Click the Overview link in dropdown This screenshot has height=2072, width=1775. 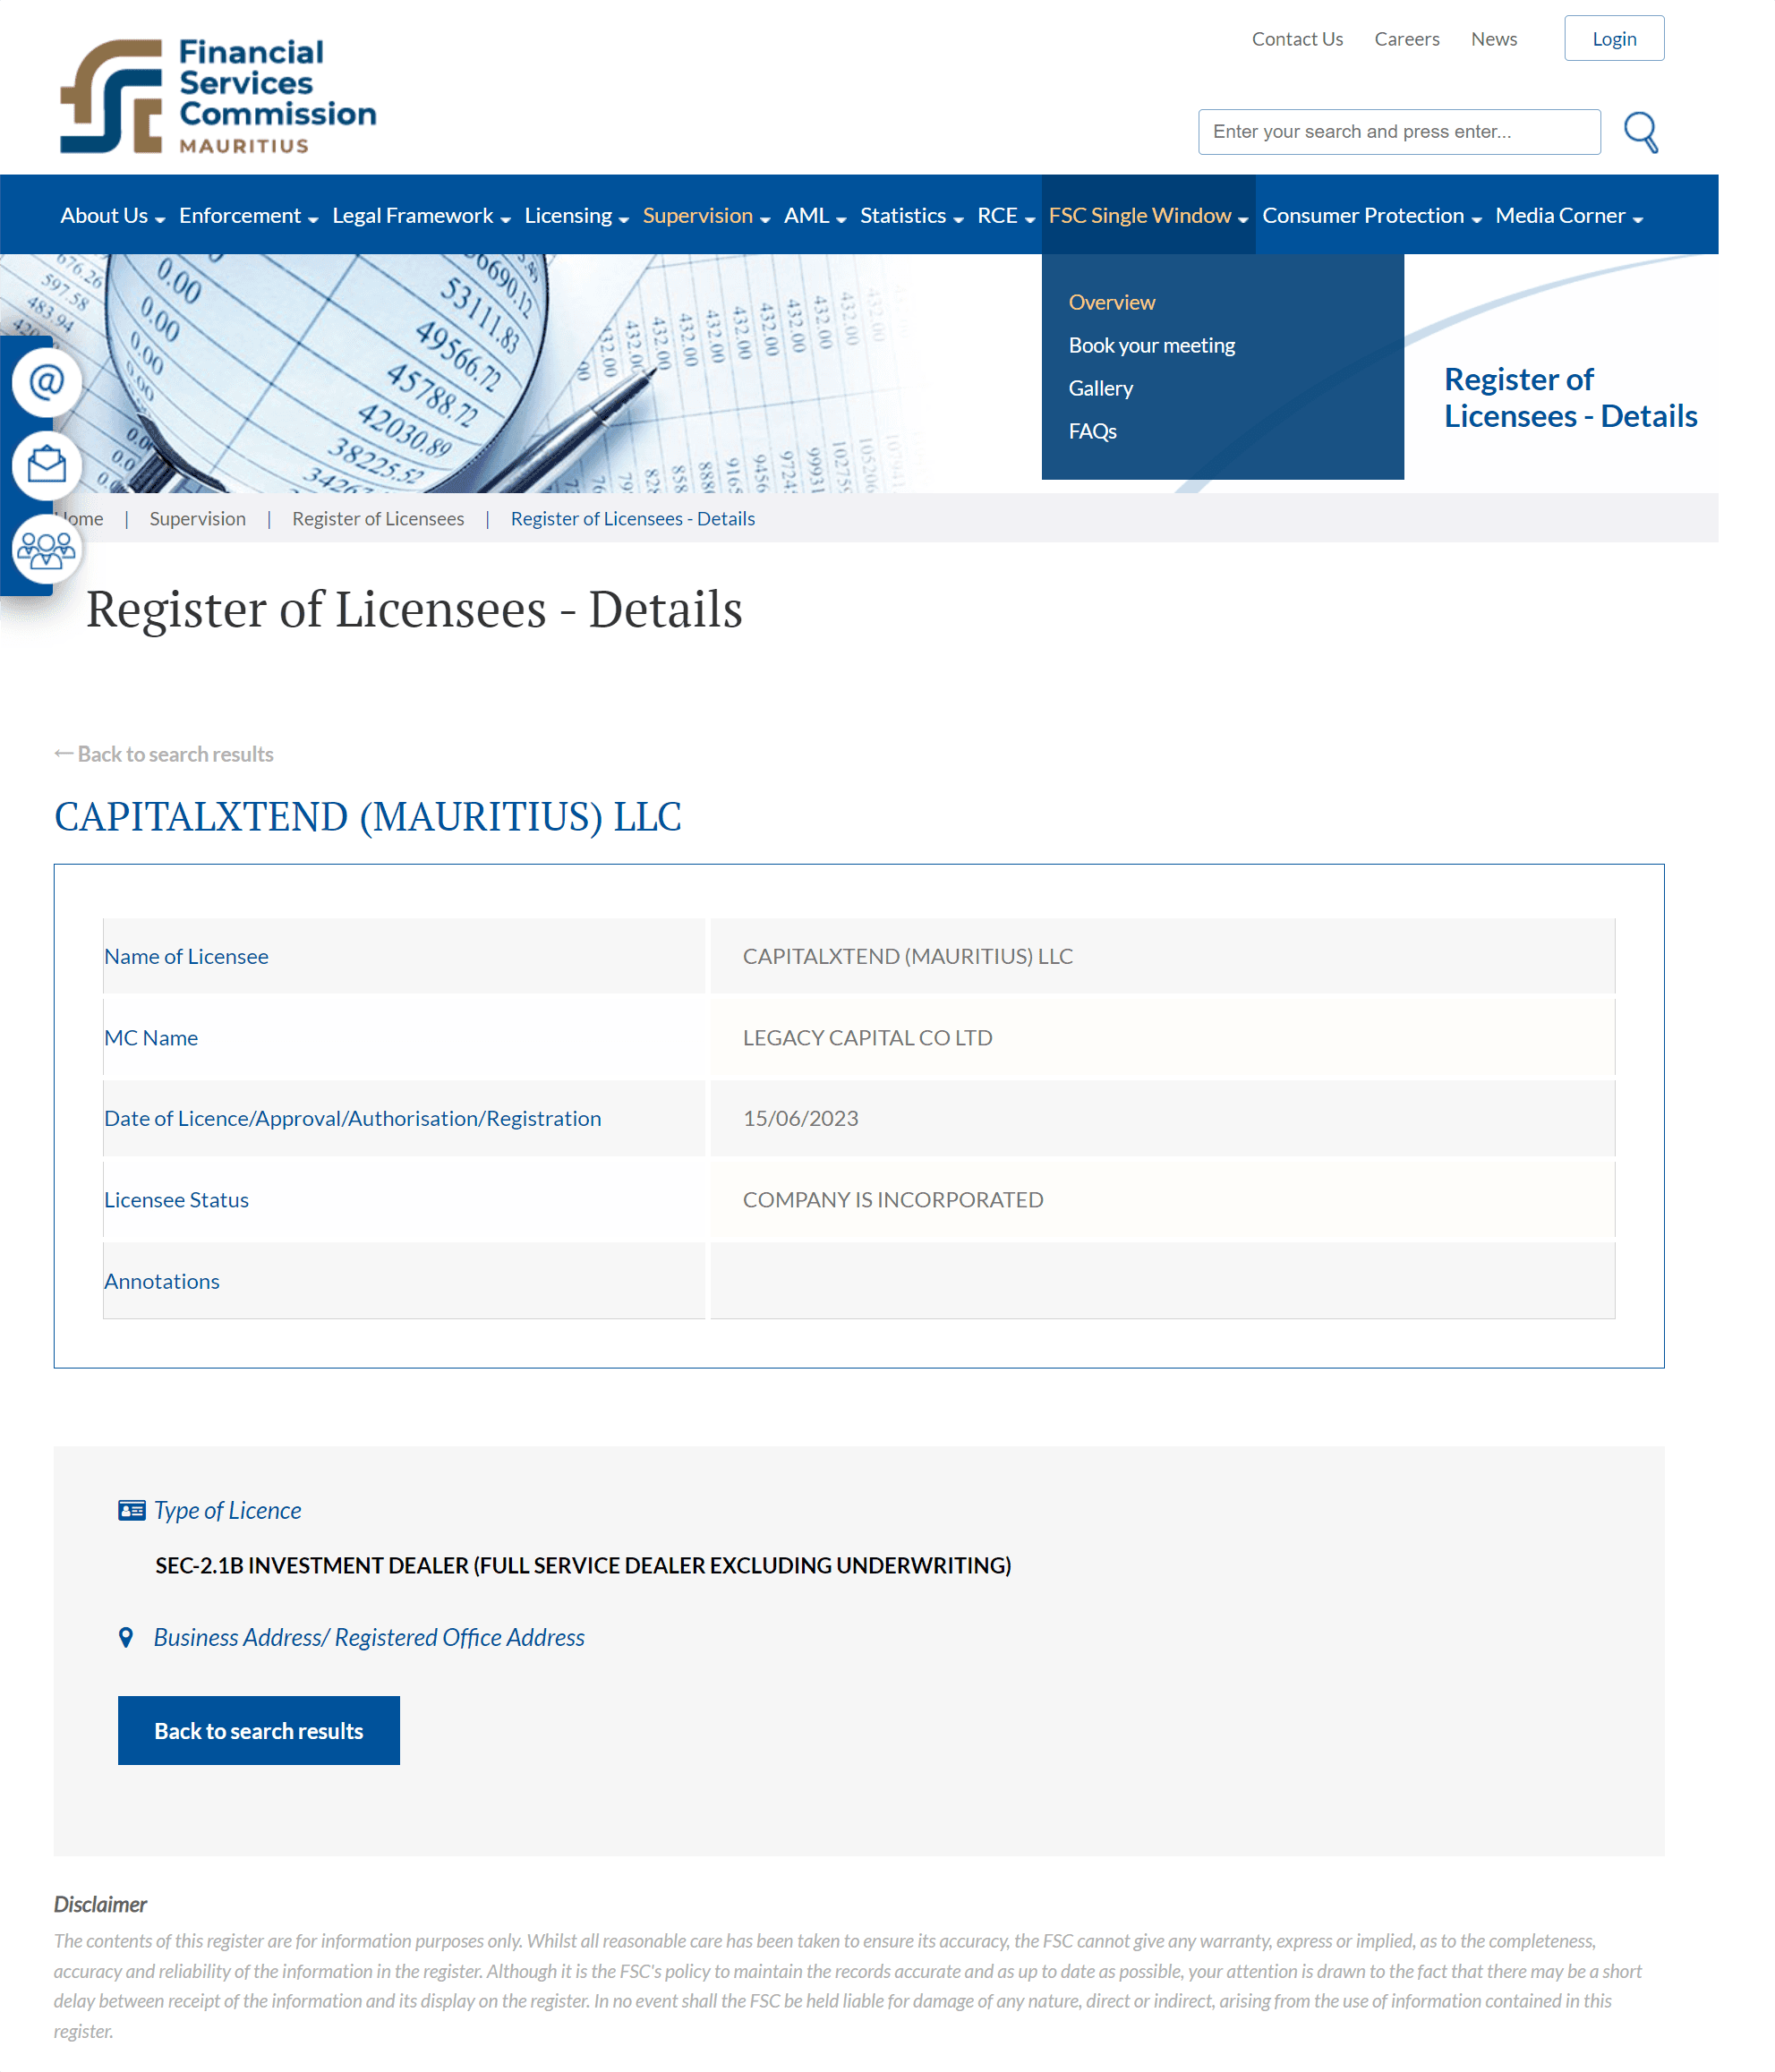tap(1111, 301)
